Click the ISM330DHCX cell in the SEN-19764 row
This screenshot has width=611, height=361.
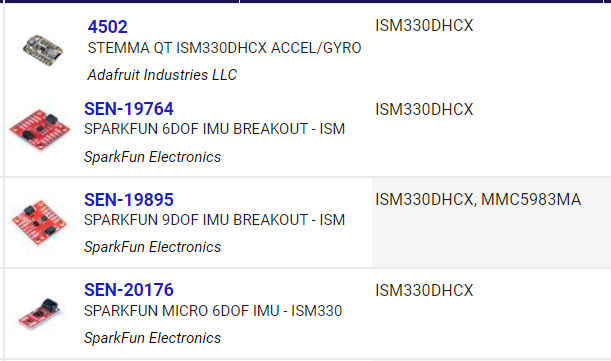[x=424, y=110]
